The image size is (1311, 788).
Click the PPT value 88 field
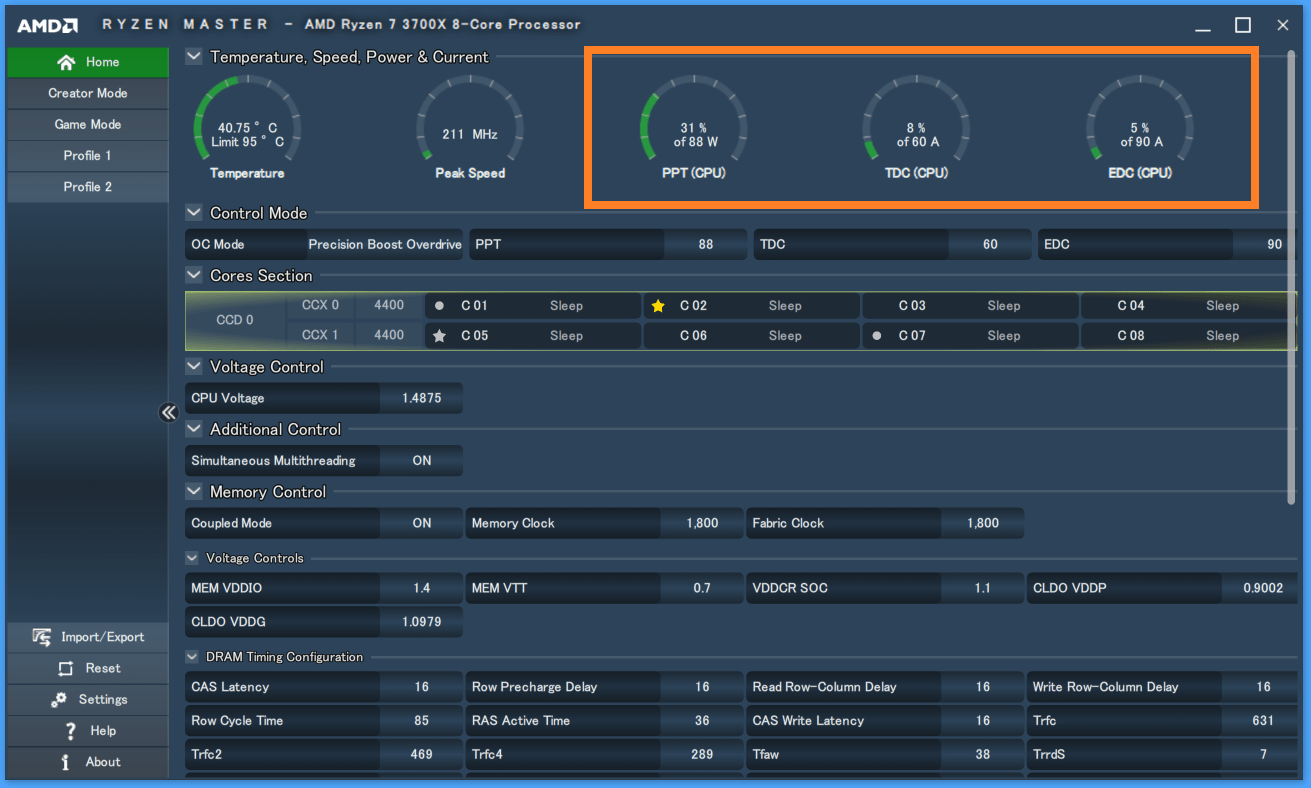point(706,244)
